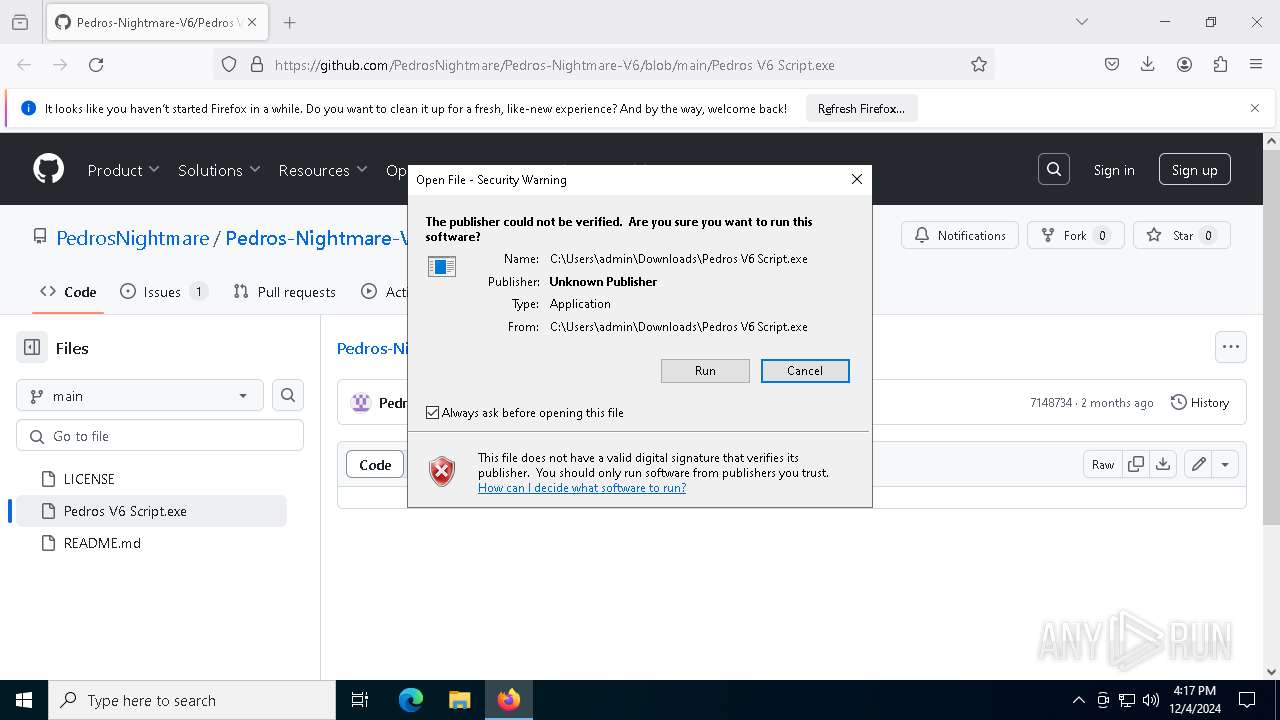Viewport: 1280px width, 720px height.
Task: Click the Raw file button
Action: pyautogui.click(x=1103, y=464)
